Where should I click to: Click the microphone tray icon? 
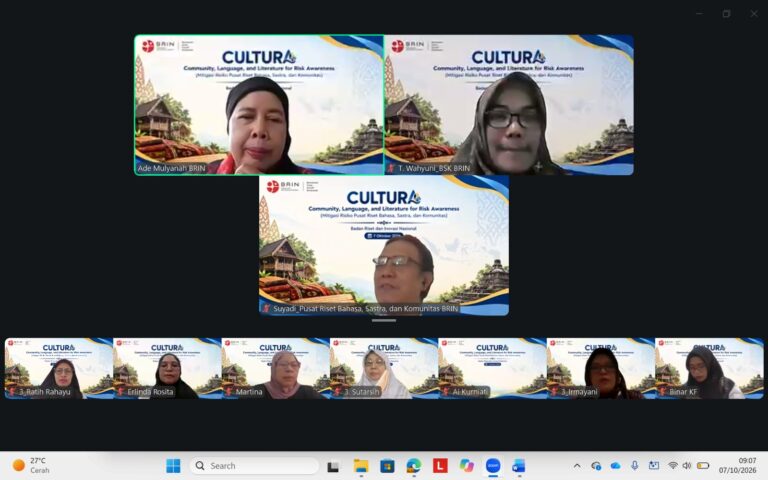(634, 466)
